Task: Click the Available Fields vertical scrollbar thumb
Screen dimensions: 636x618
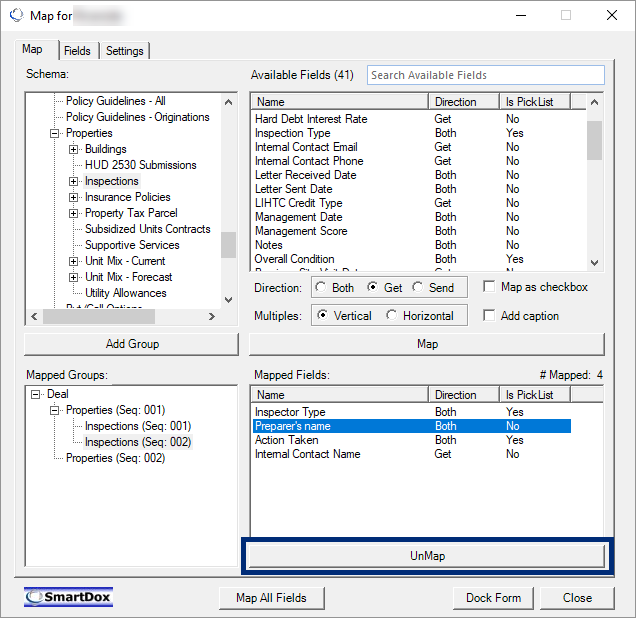Action: pyautogui.click(x=594, y=140)
